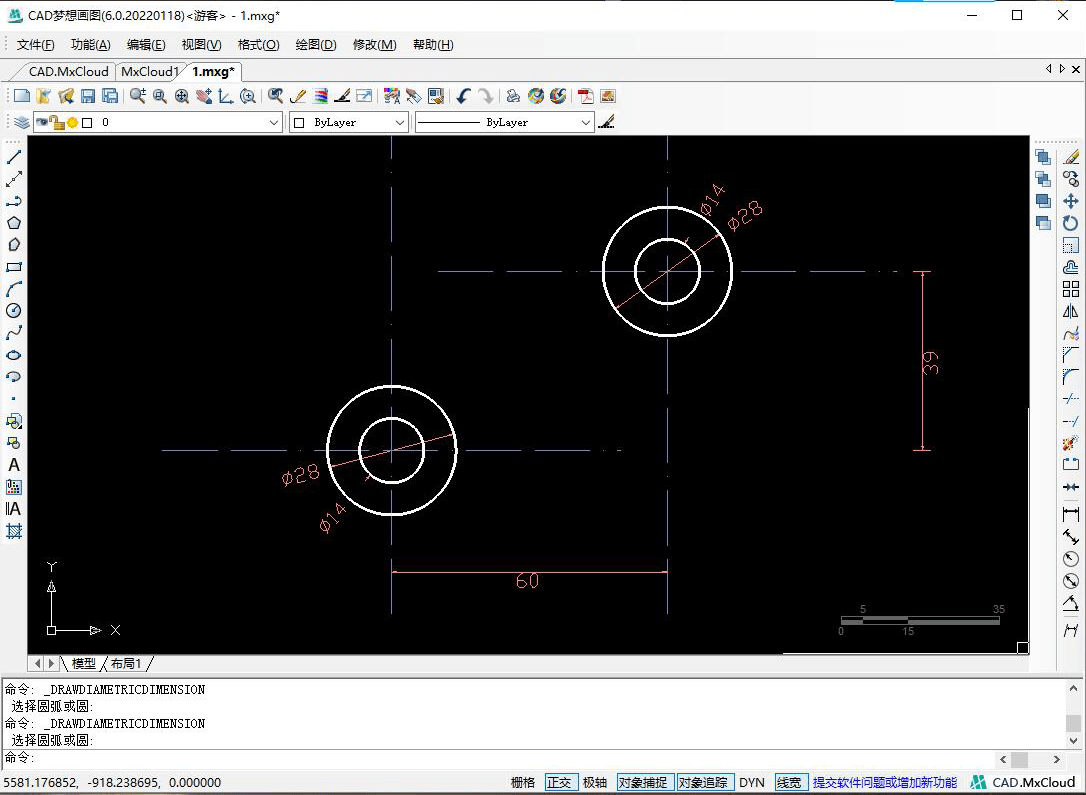This screenshot has width=1086, height=795.
Task: Activate the Polygon drawing tool
Action: [14, 223]
